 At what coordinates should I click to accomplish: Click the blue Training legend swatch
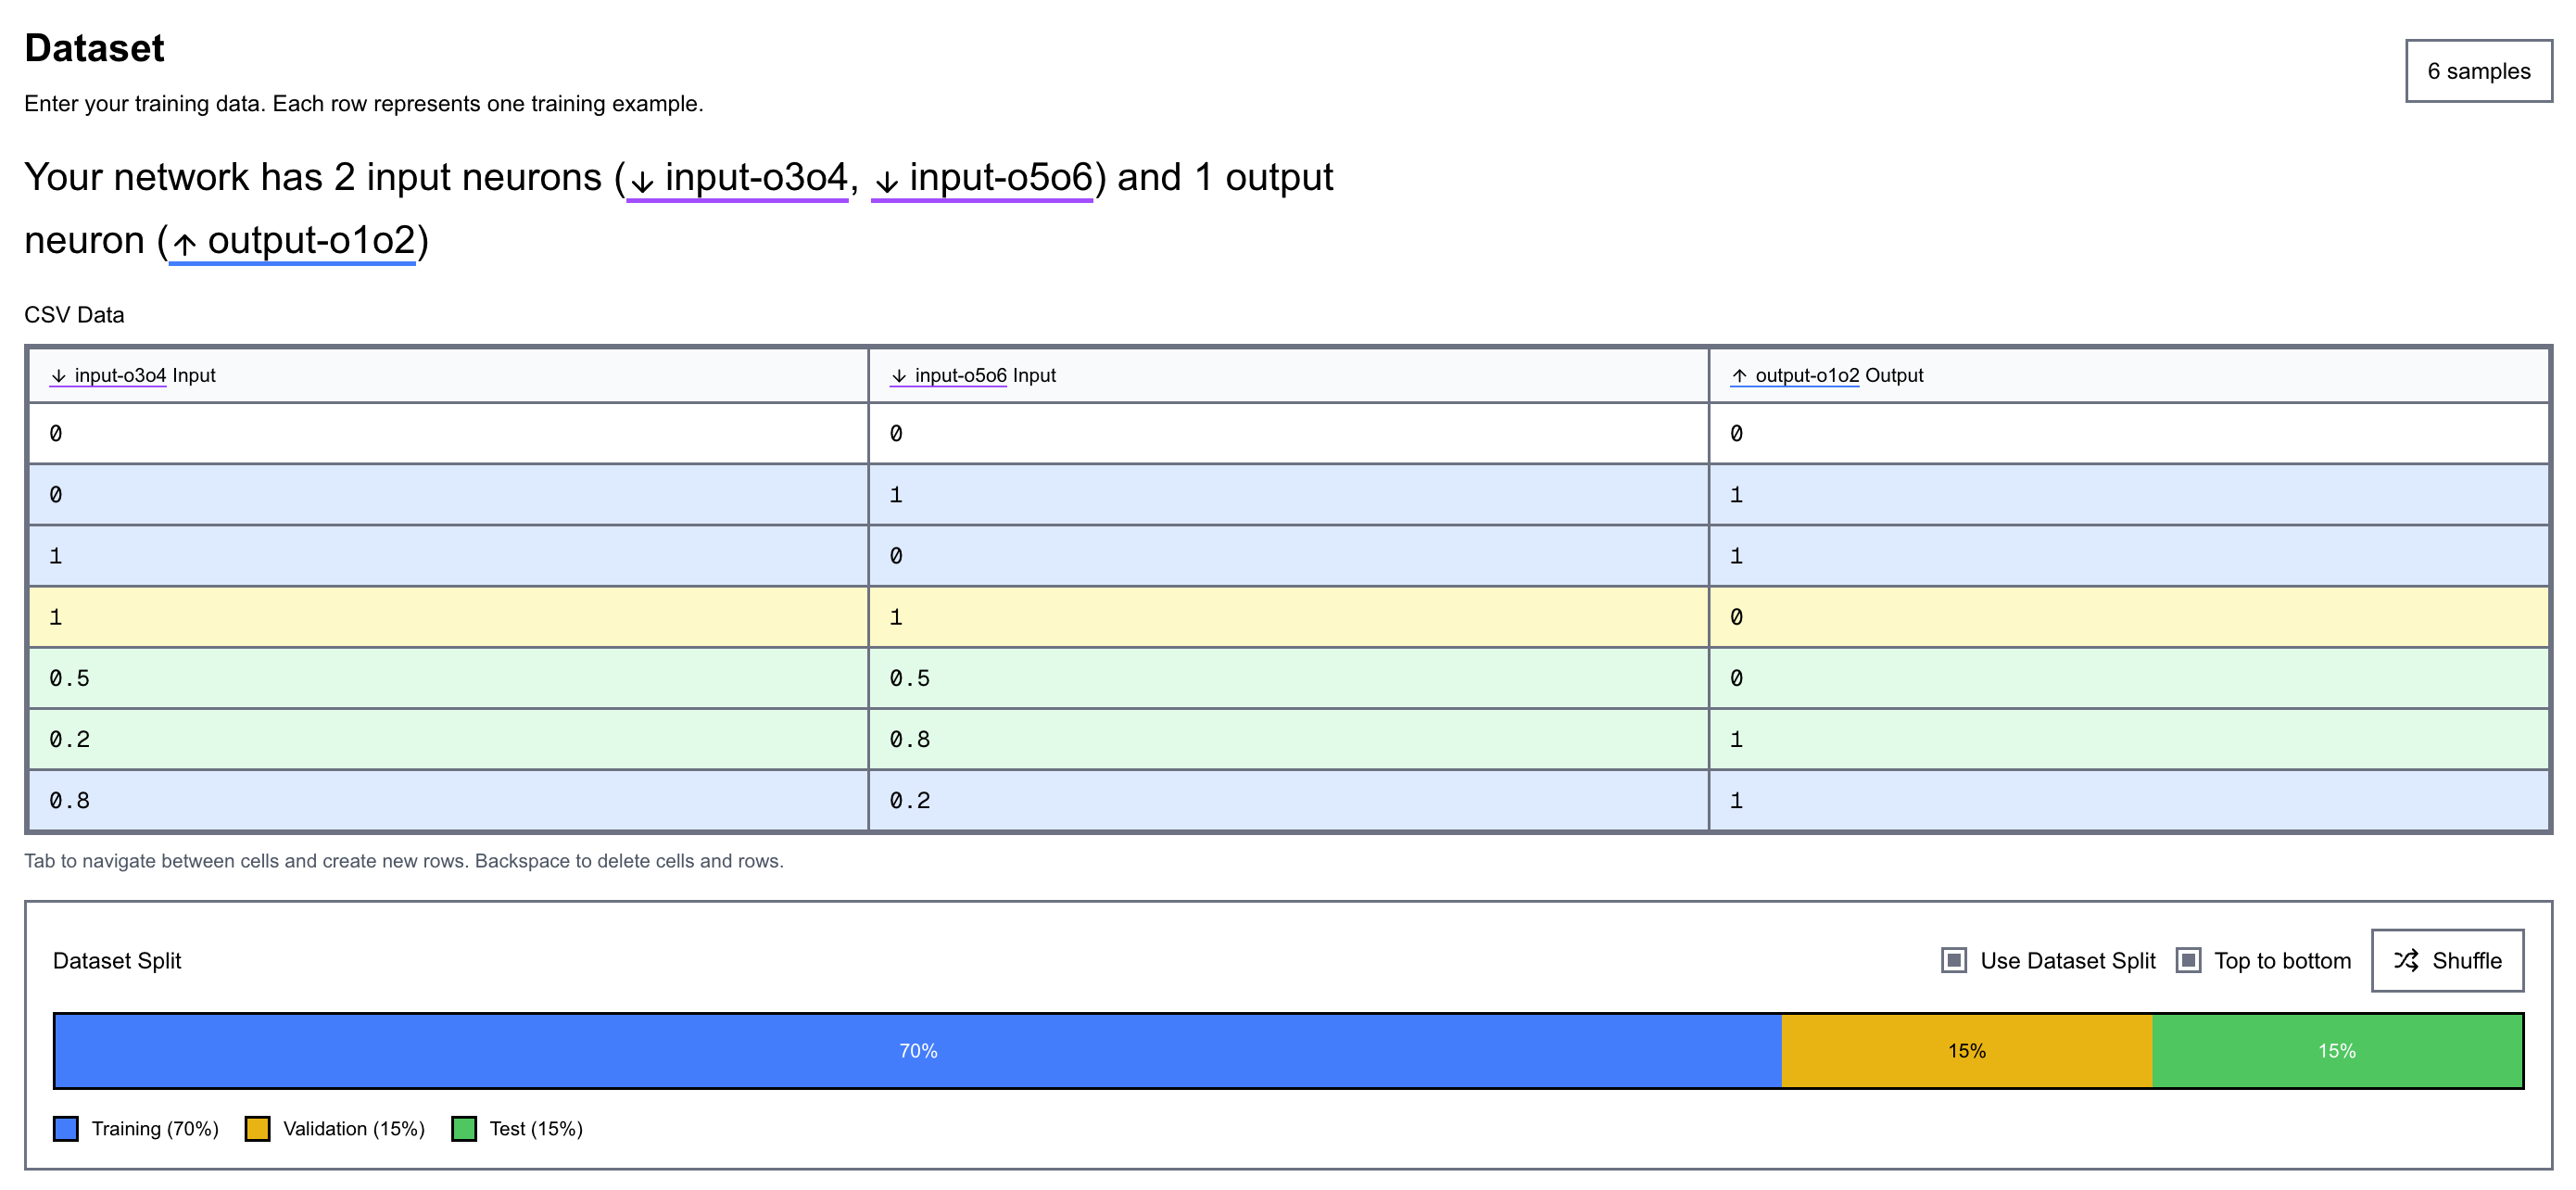[66, 1128]
